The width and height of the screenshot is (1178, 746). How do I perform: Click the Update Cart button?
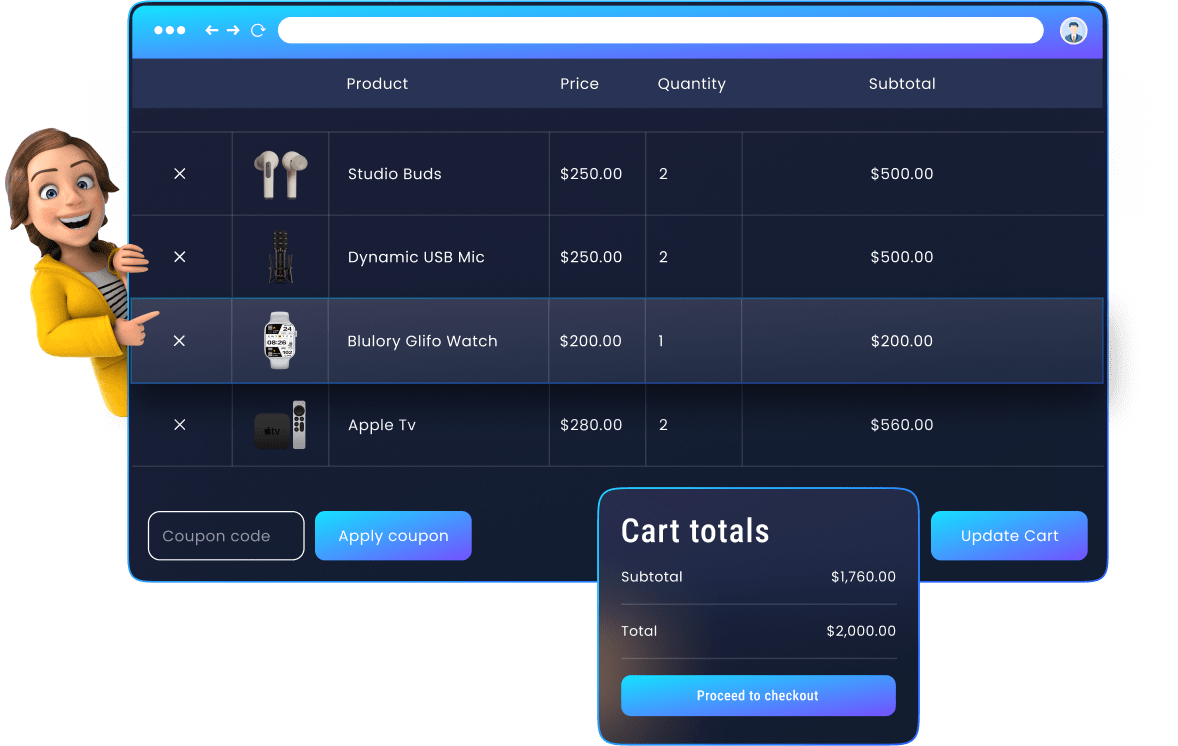click(1009, 536)
